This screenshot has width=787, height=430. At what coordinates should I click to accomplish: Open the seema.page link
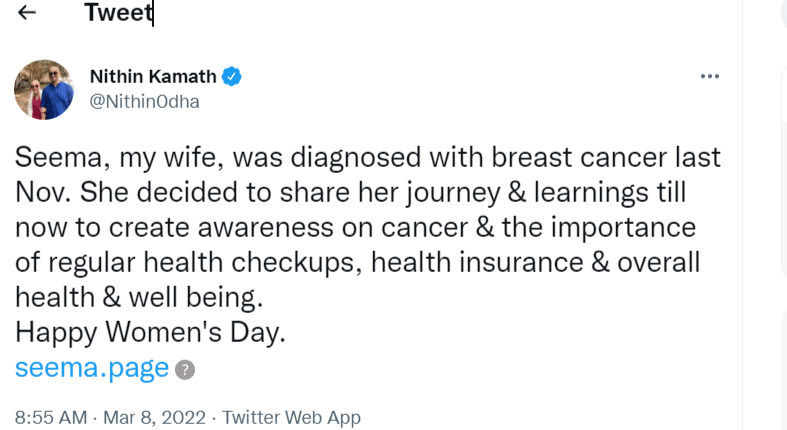[92, 368]
